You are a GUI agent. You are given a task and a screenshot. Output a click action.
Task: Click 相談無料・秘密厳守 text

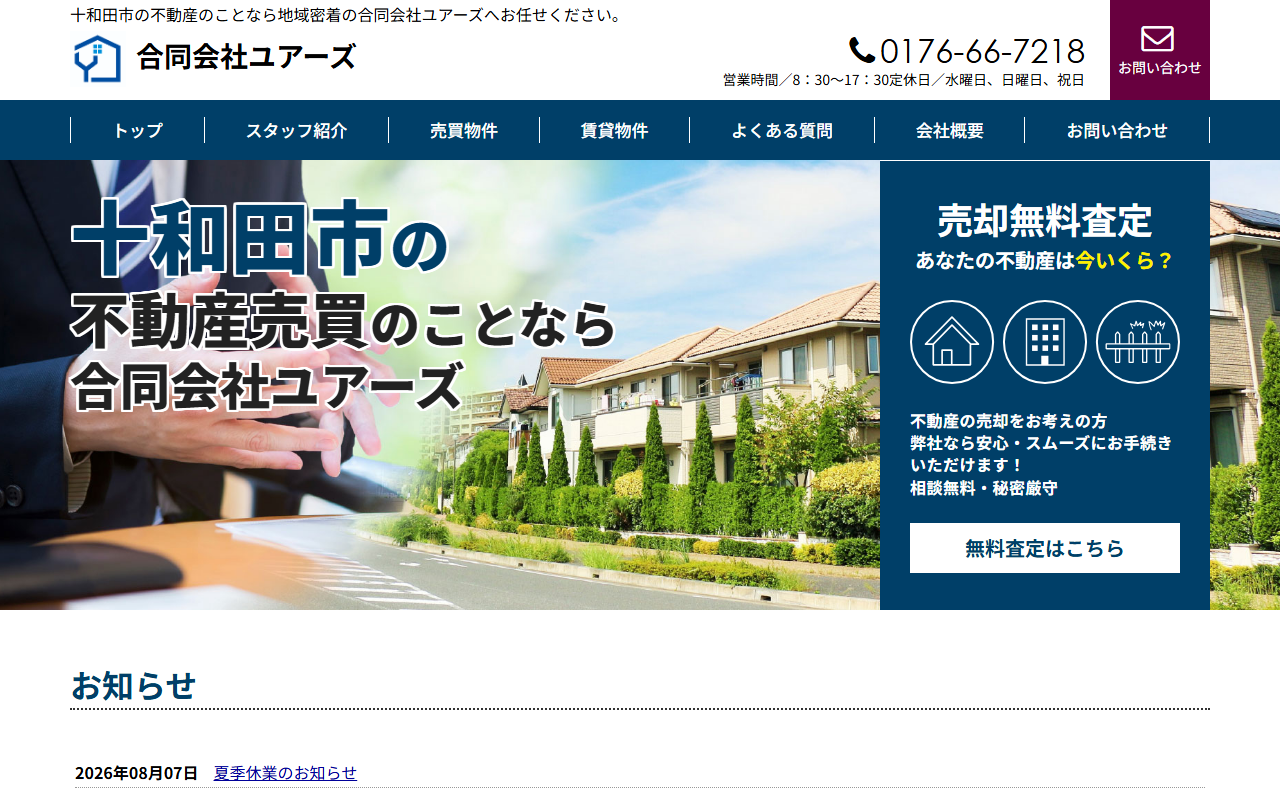(984, 488)
